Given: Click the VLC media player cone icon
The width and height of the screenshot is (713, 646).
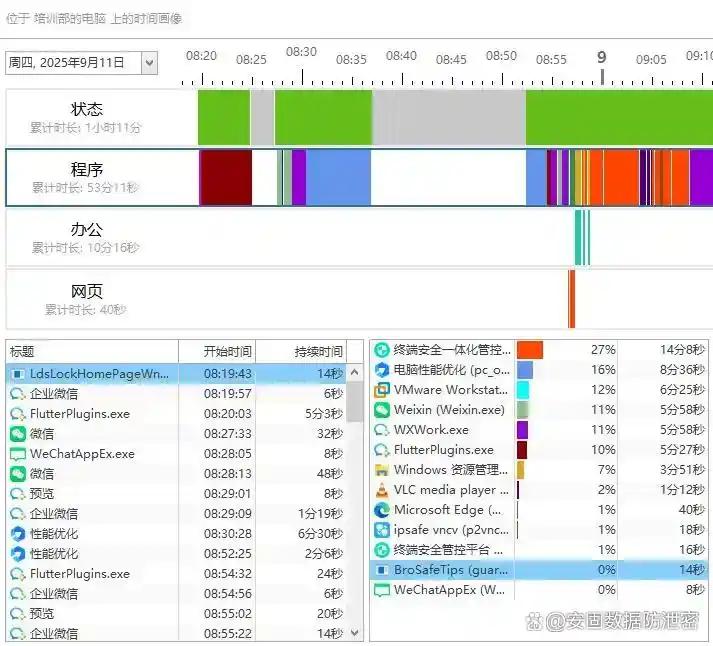Looking at the screenshot, I should [381, 490].
